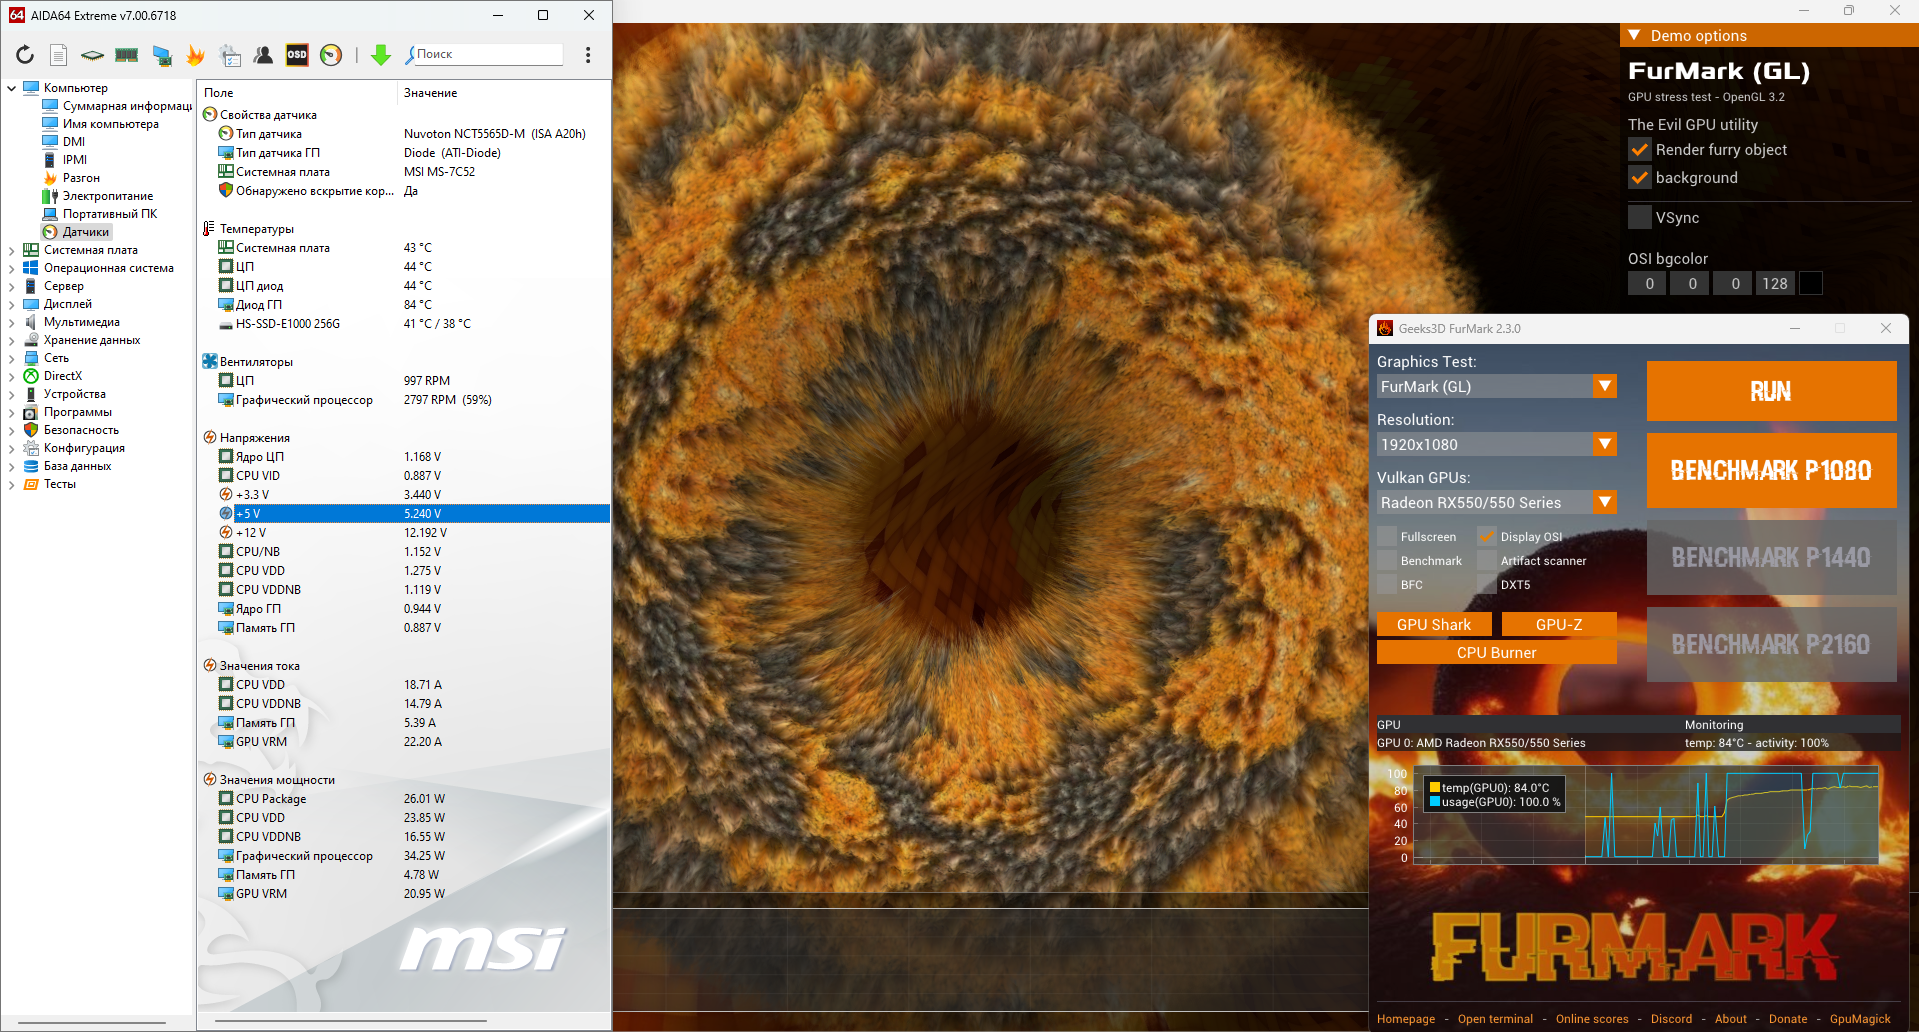The width and height of the screenshot is (1919, 1032).
Task: Click the Электропитание battery icon in tree
Action: [x=50, y=196]
